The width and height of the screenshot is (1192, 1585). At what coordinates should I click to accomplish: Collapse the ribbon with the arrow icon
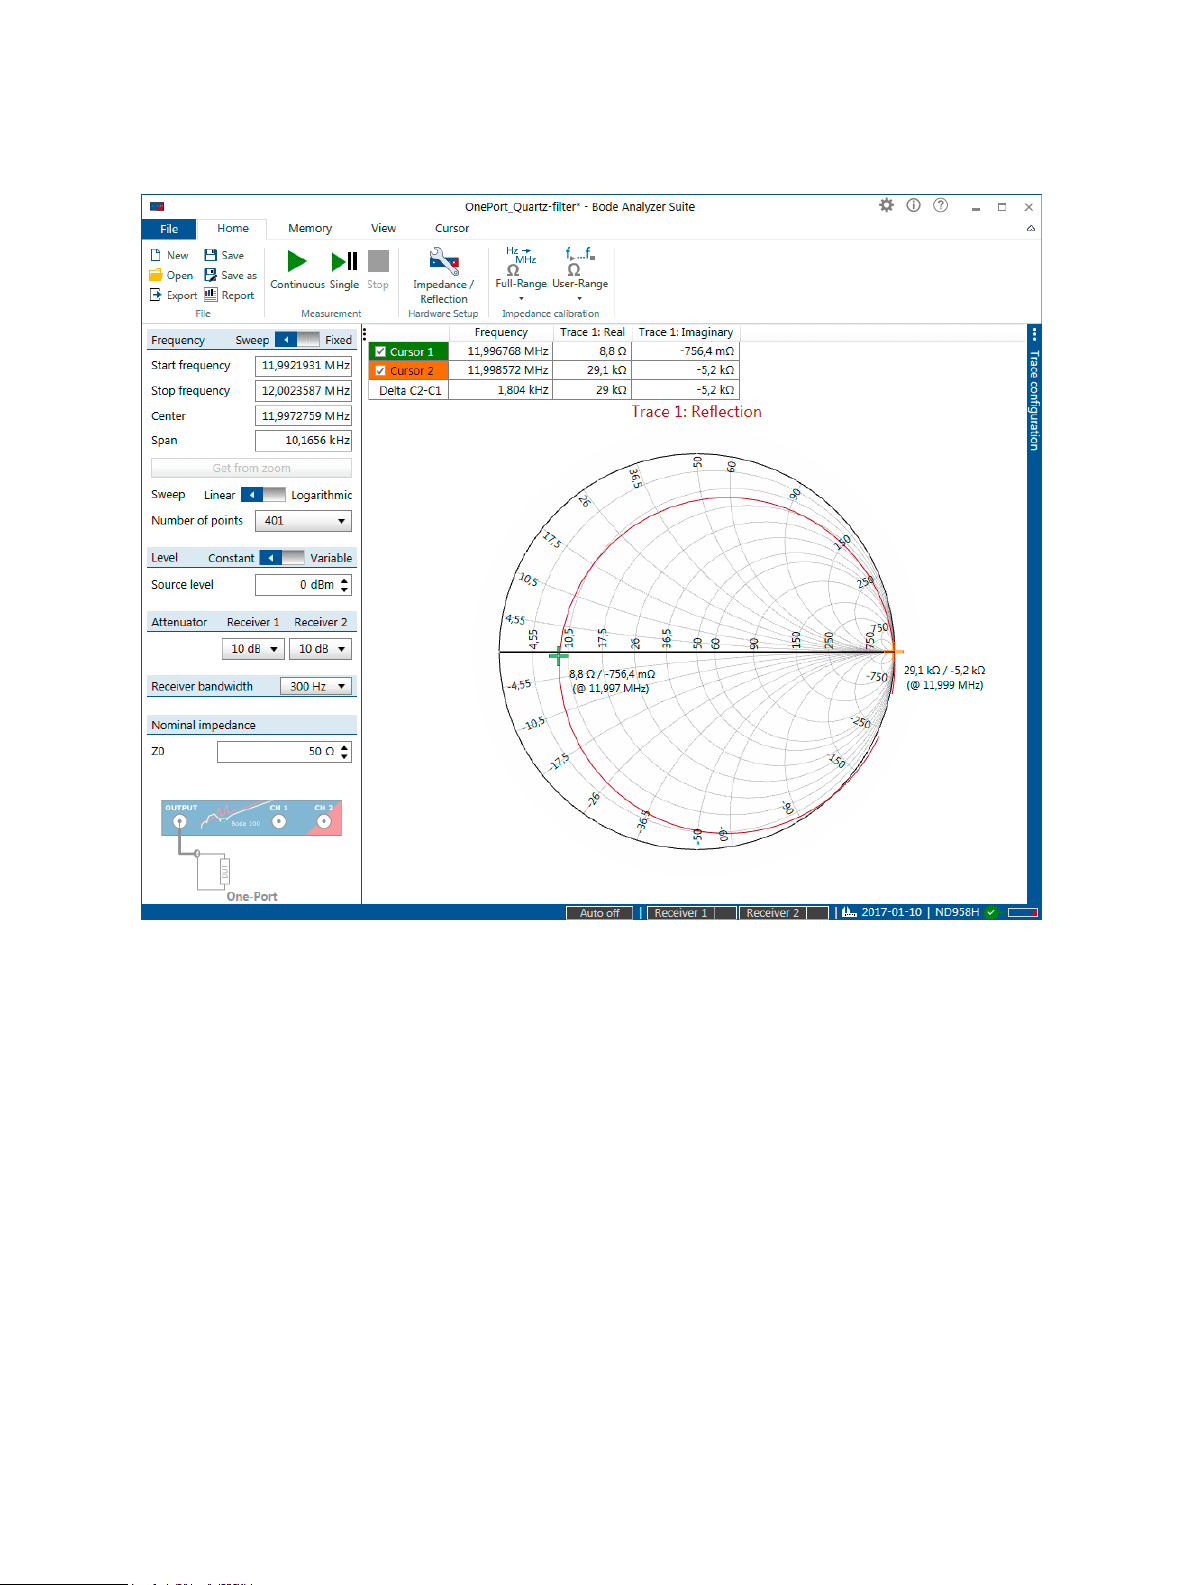pos(1031,229)
